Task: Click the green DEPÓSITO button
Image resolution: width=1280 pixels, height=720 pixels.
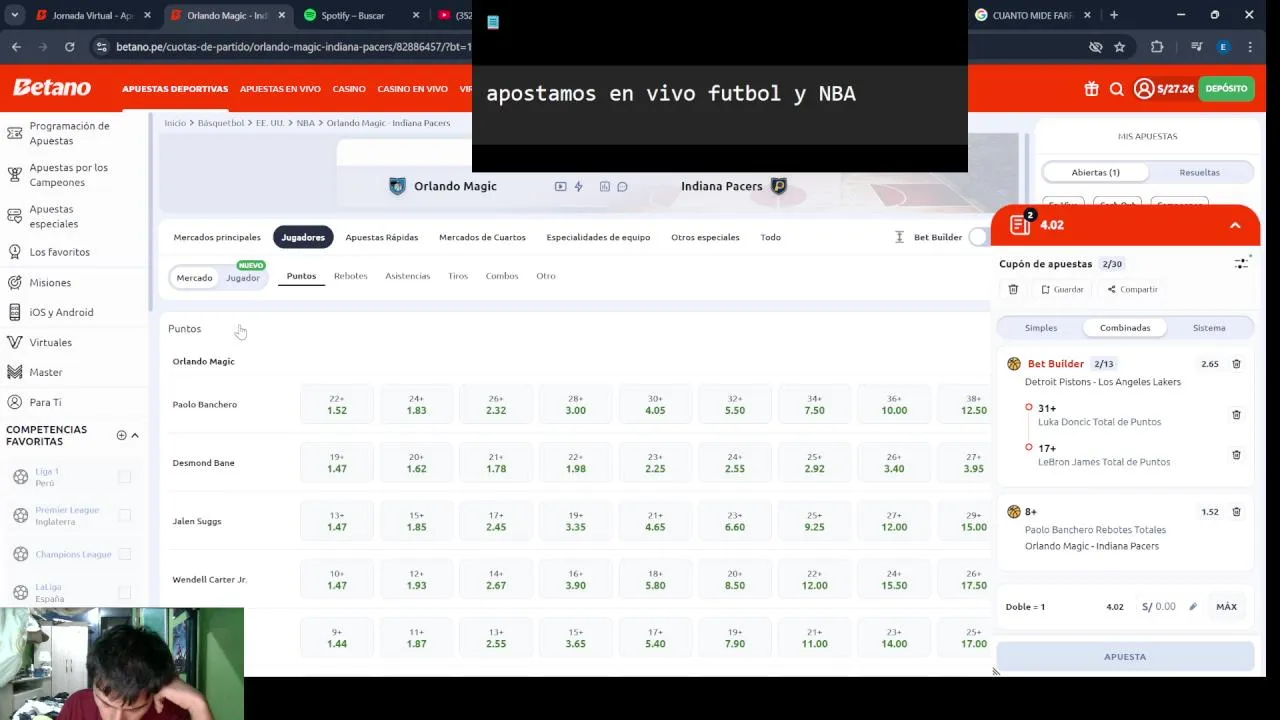Action: tap(1226, 89)
